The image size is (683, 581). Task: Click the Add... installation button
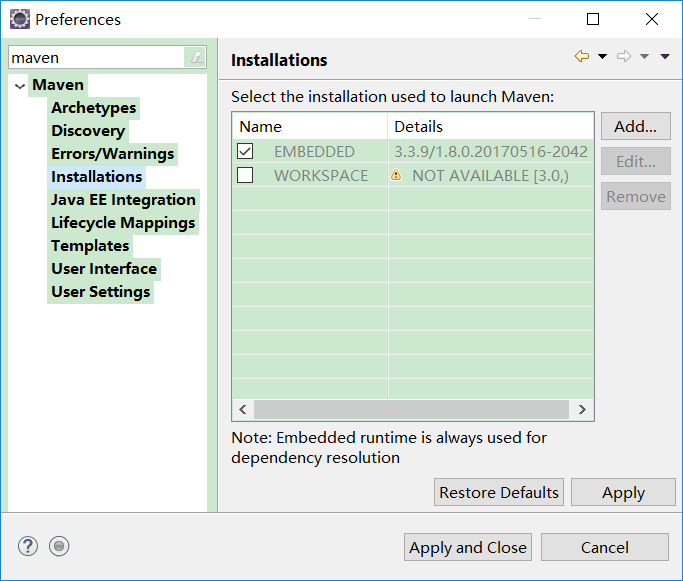pos(635,127)
